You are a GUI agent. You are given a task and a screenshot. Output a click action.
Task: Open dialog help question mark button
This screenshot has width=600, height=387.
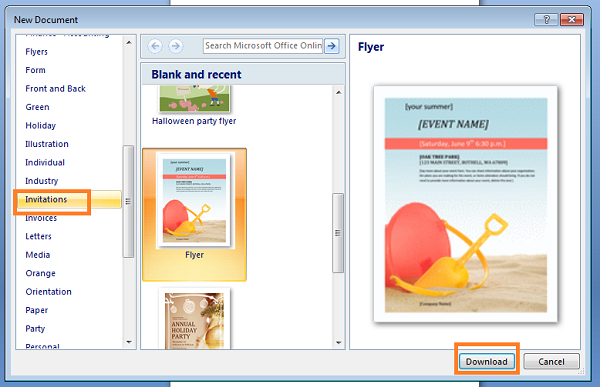[546, 19]
